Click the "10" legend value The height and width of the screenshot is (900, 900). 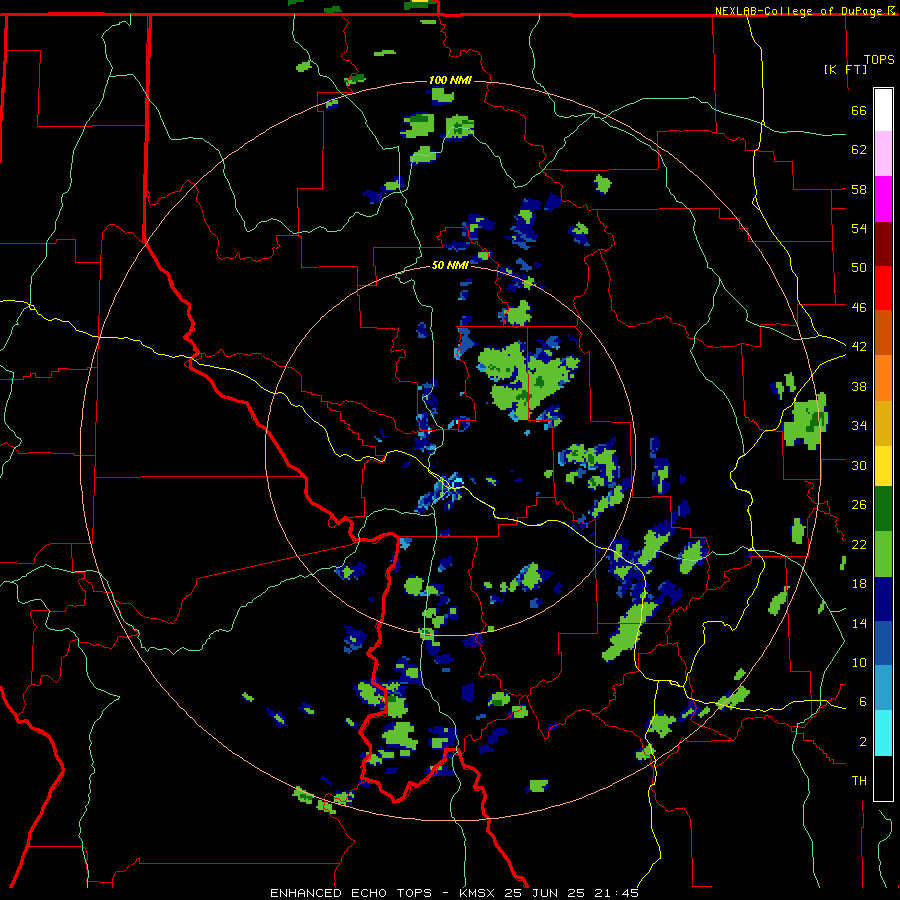tap(859, 663)
